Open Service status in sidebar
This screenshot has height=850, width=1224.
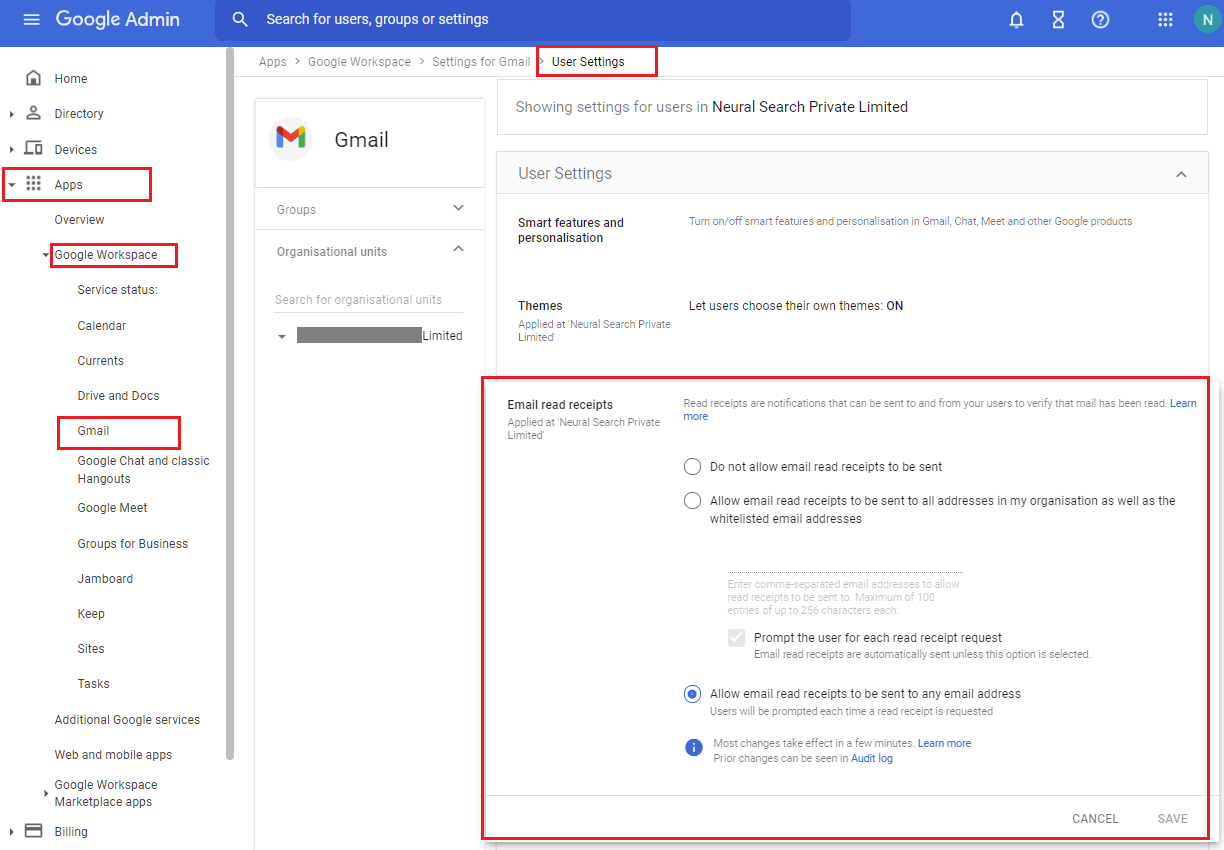(x=117, y=290)
